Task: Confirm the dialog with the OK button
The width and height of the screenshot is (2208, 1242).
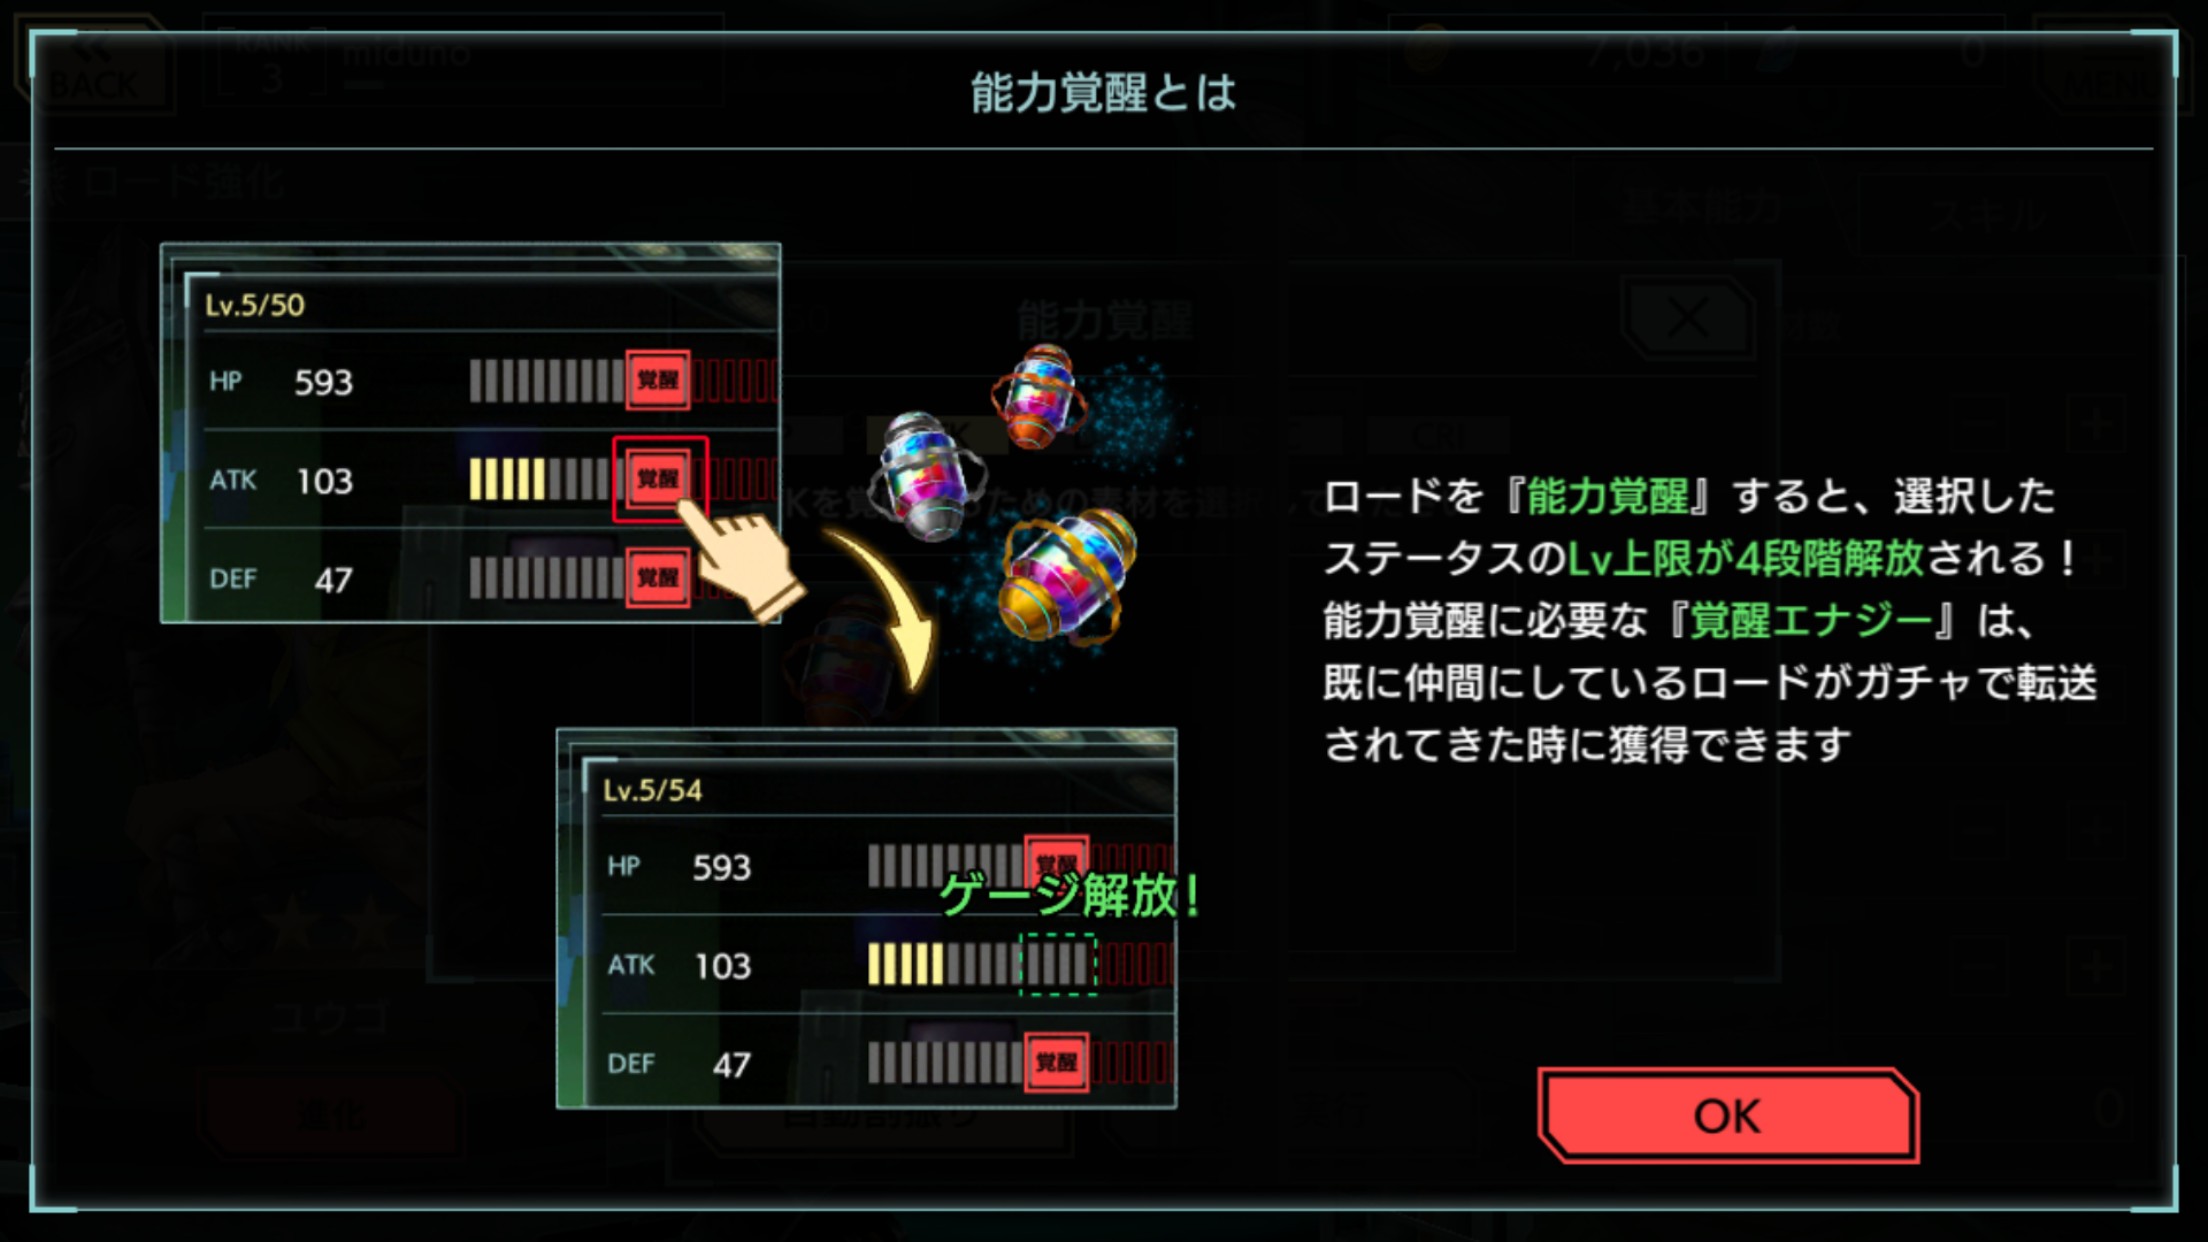Action: (x=1728, y=1116)
